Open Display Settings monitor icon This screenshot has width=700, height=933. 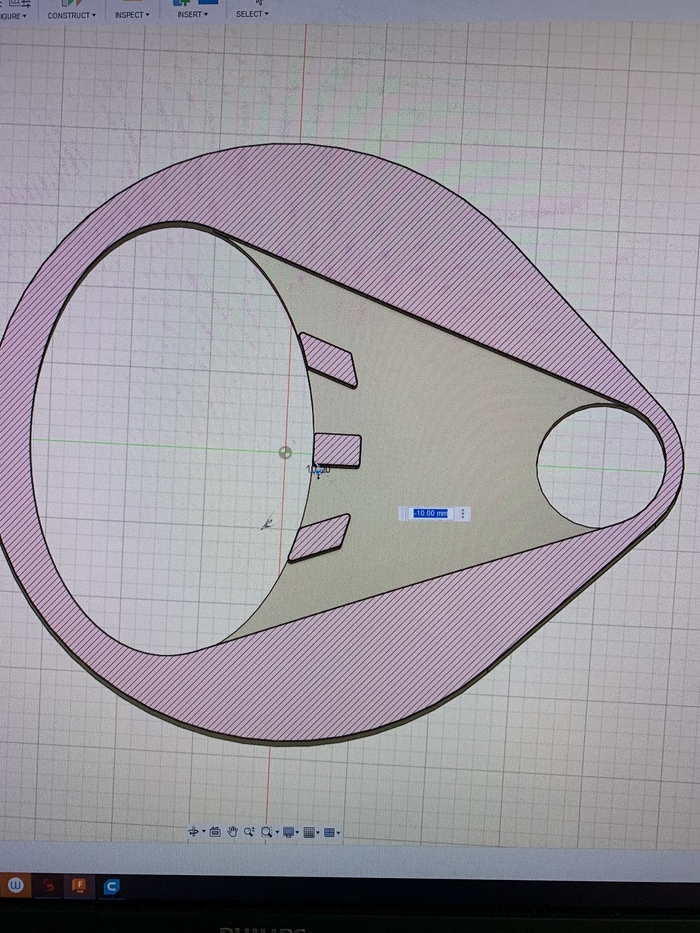pos(288,831)
